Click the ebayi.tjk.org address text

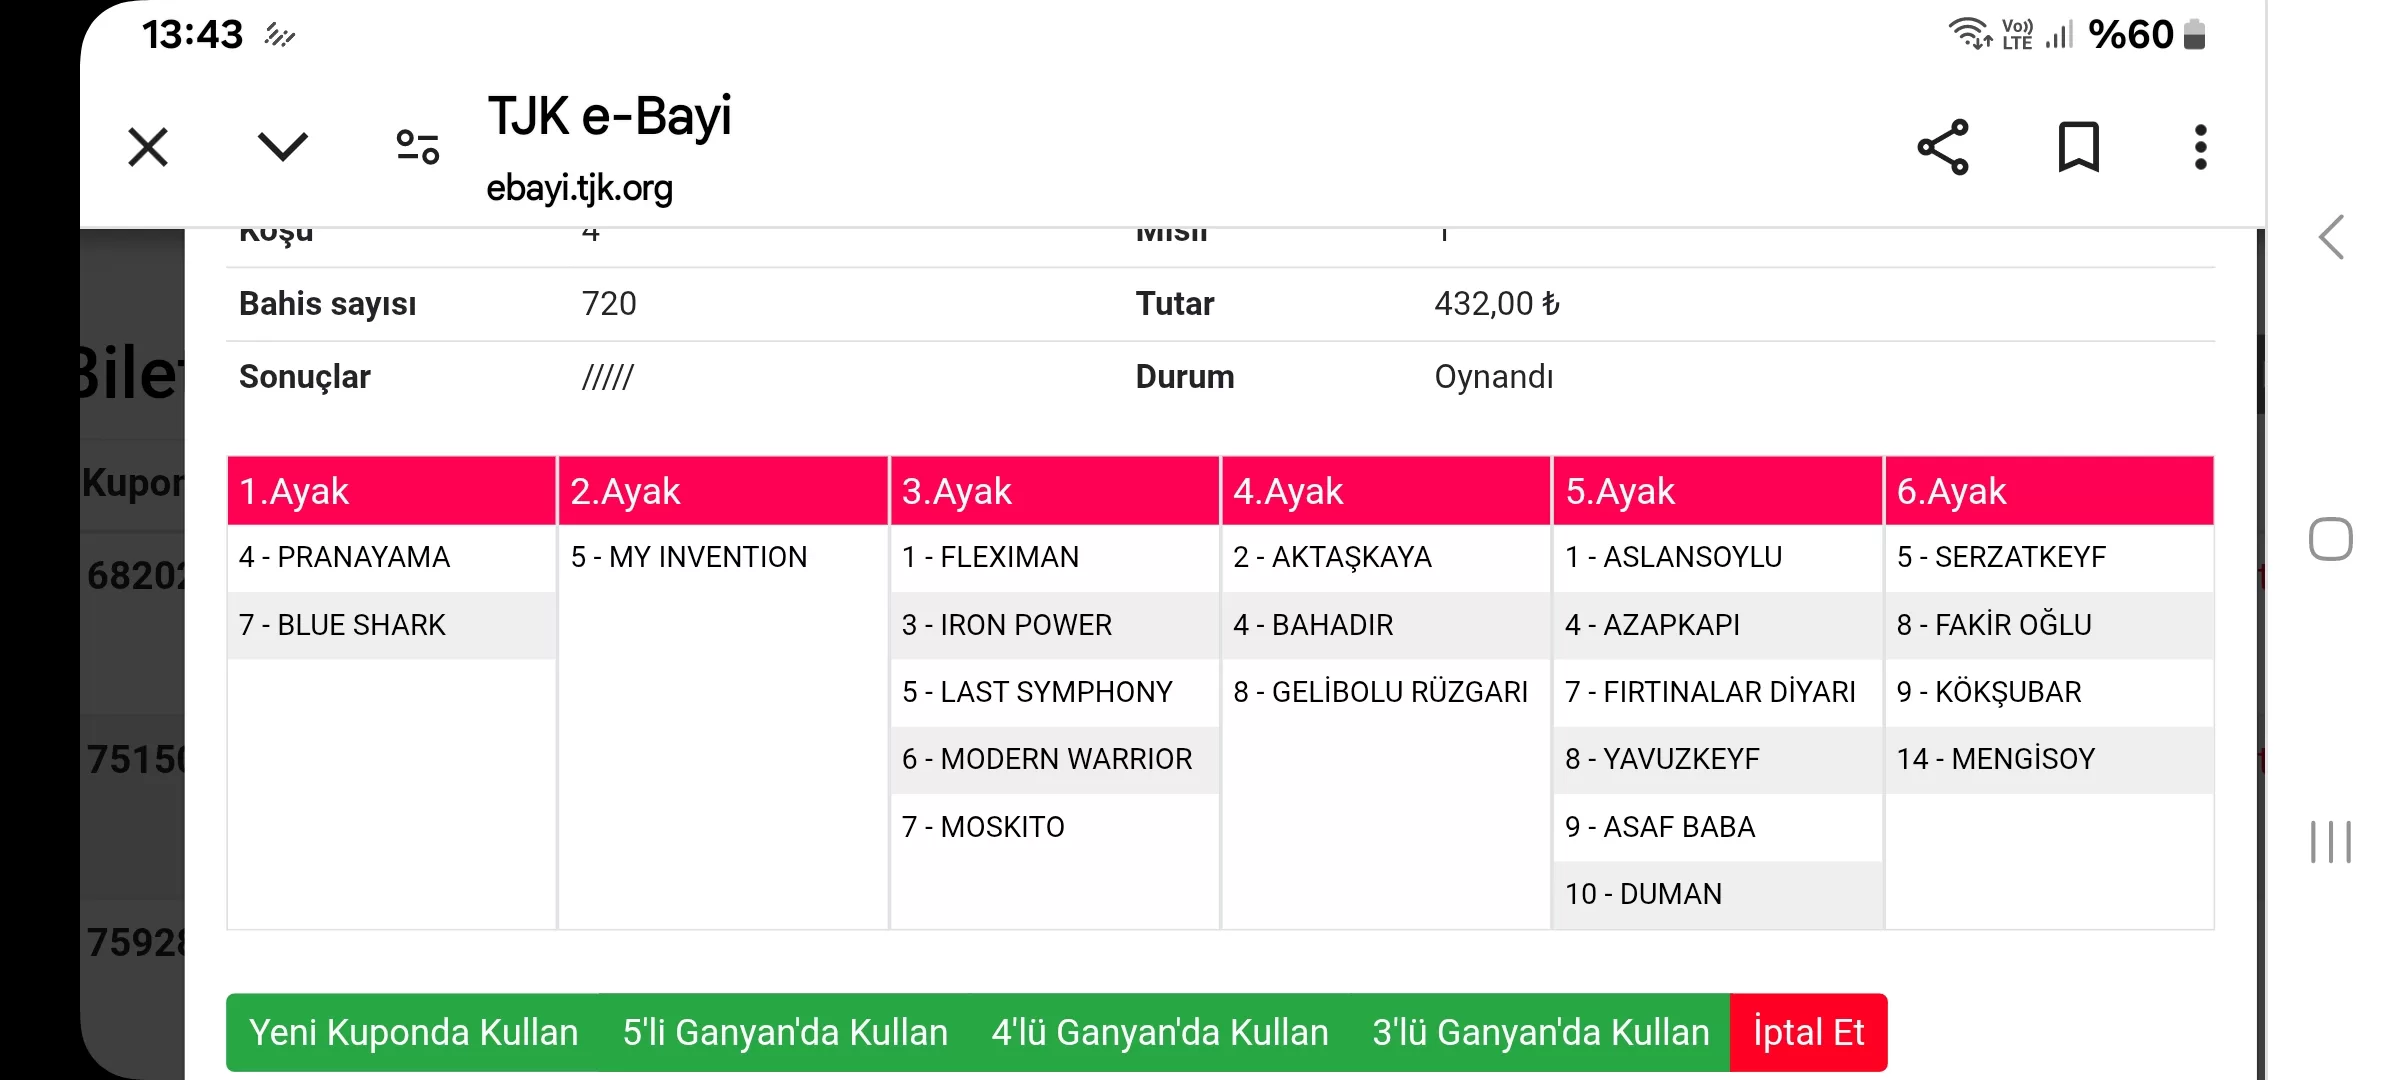pyautogui.click(x=579, y=188)
